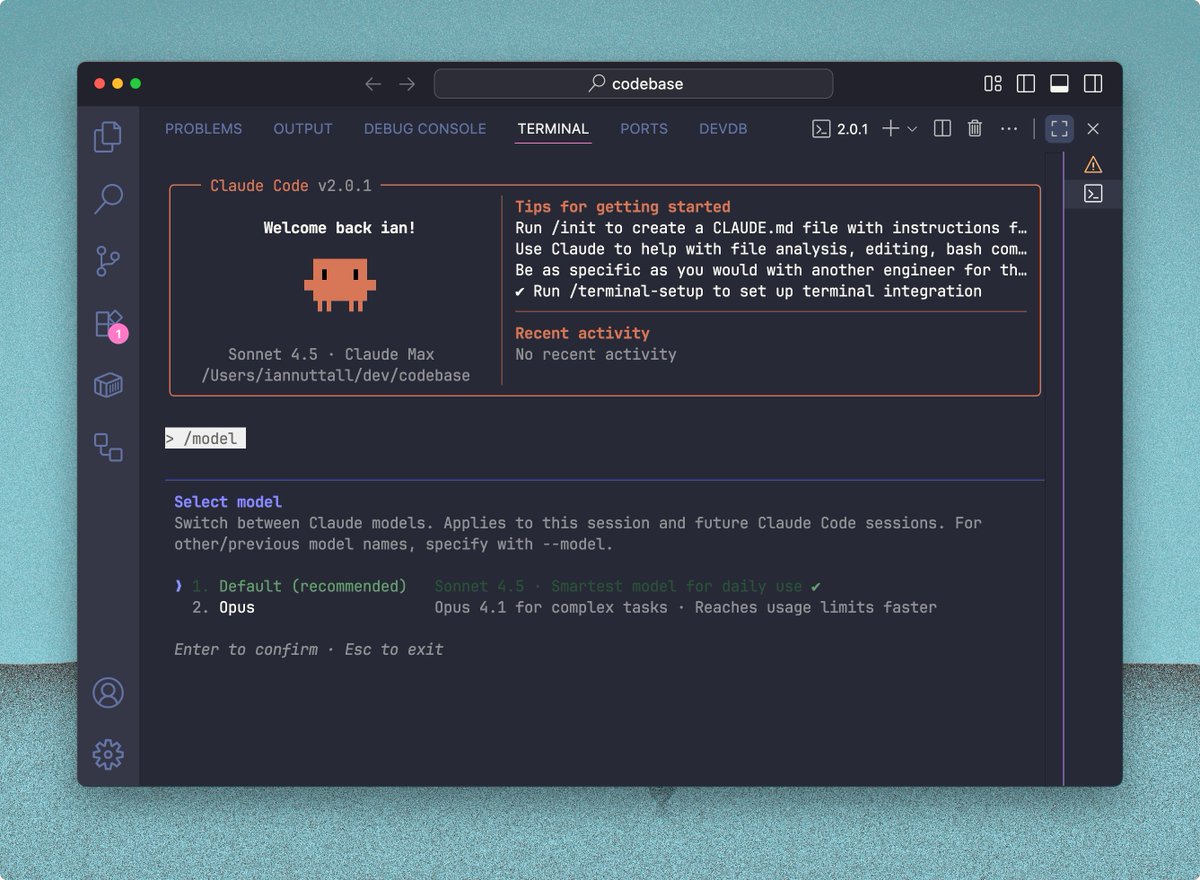Click the Select model heading
Screen dimensions: 1200x880
coord(228,502)
